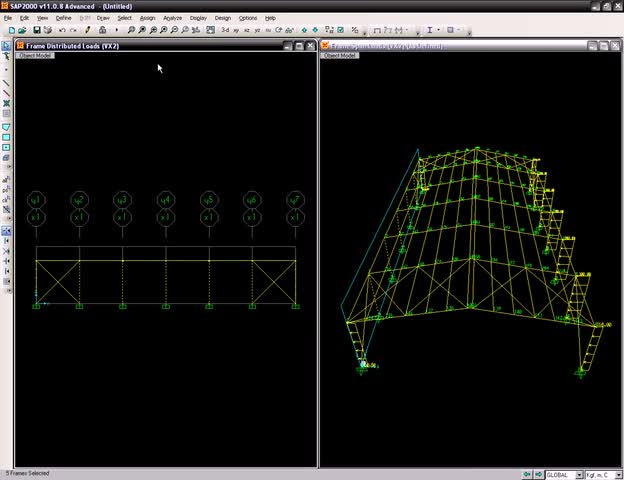Activate the Frame Distributed Loads (VX2) window title
The image size is (624, 480).
(x=73, y=46)
